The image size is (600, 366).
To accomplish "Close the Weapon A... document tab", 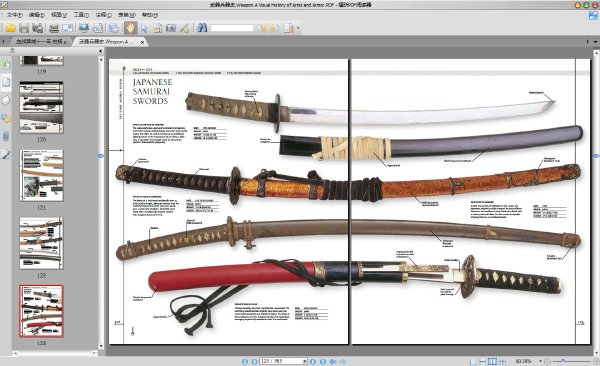I will click(142, 42).
